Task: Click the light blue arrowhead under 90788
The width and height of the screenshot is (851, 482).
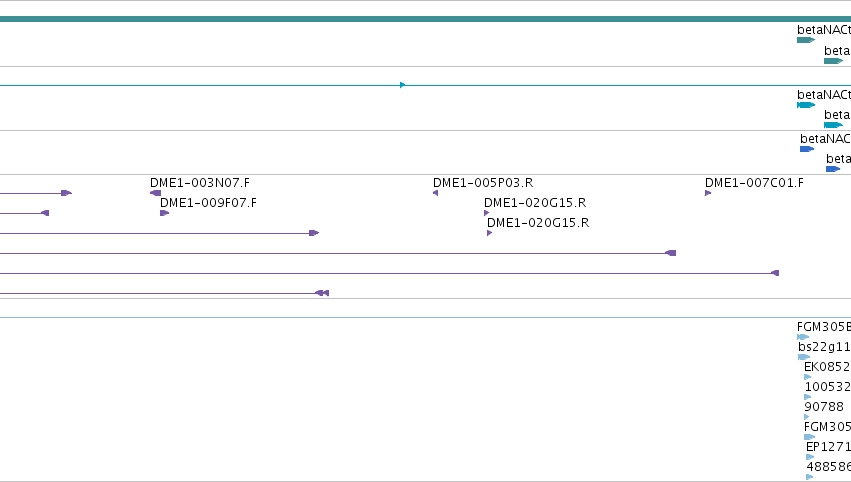Action: tap(806, 417)
